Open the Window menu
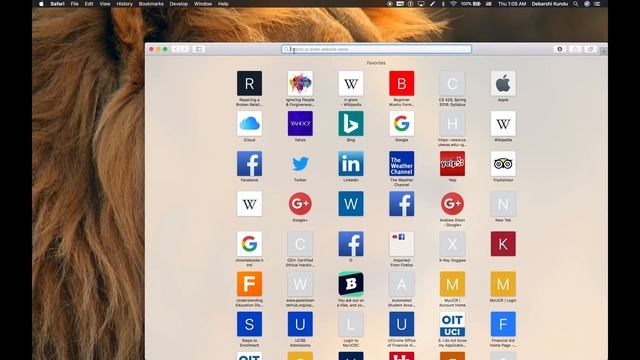Image resolution: width=640 pixels, height=360 pixels. click(x=203, y=4)
